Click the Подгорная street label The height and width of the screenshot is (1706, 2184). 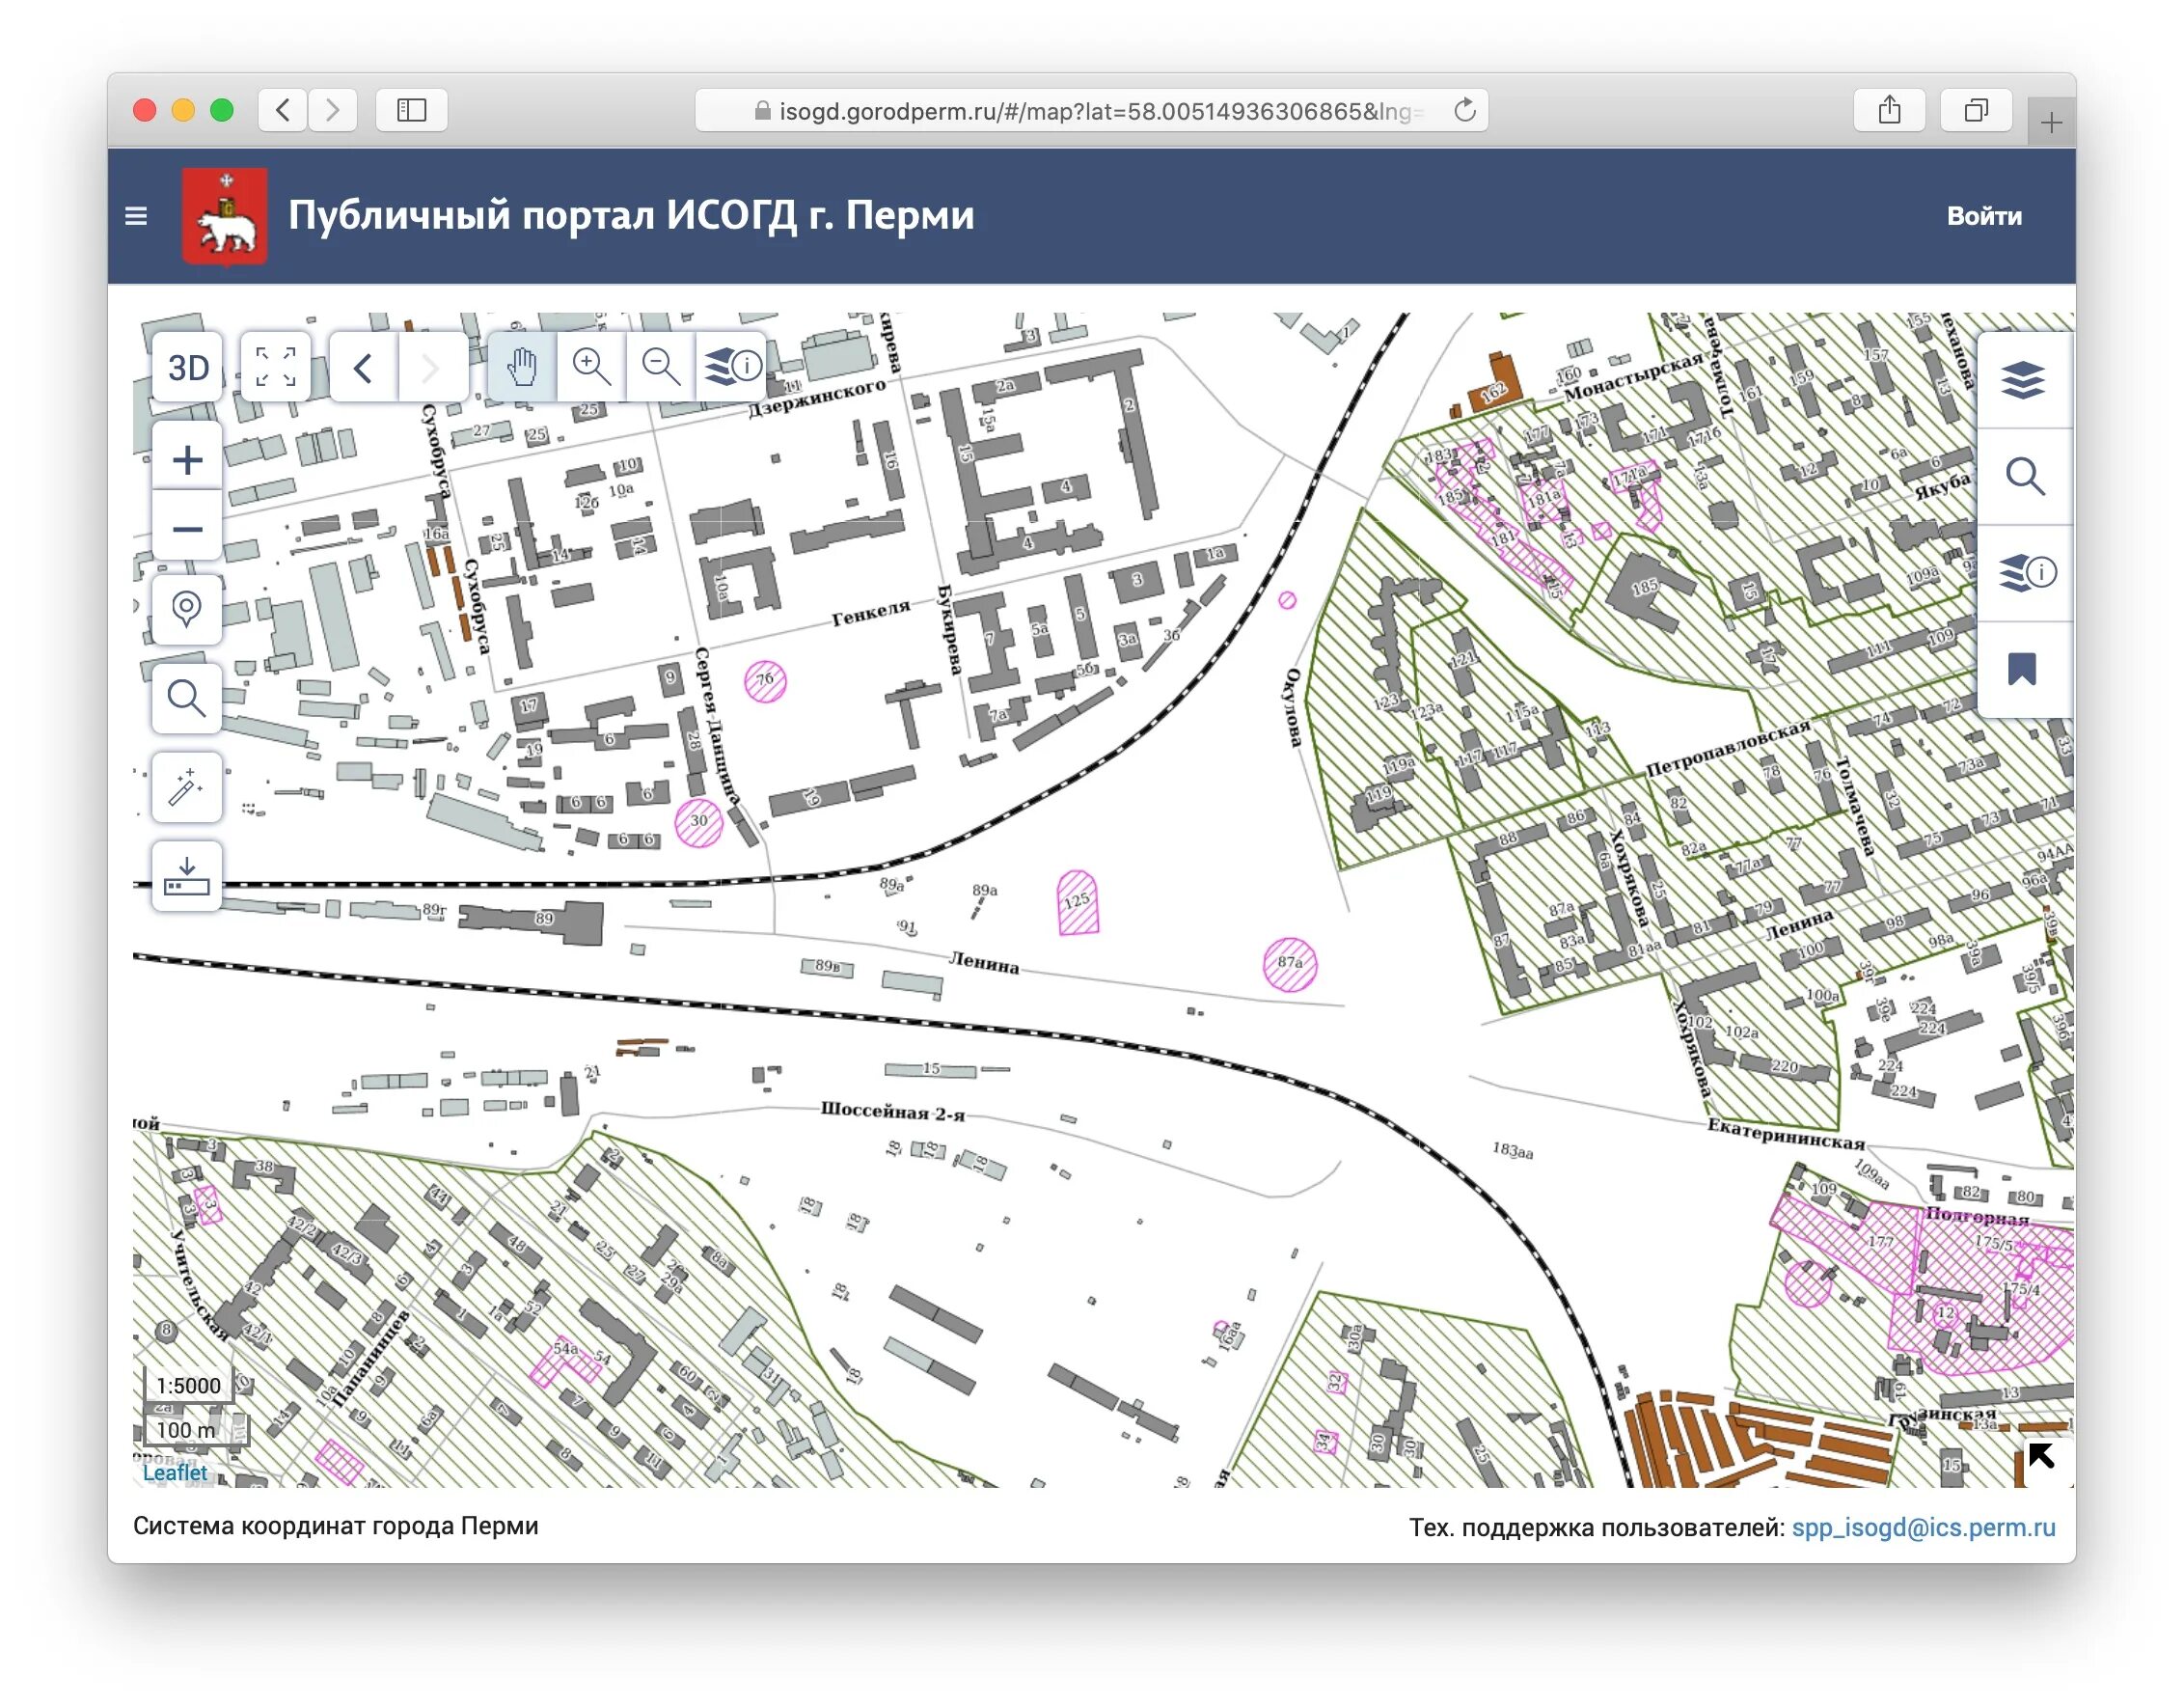point(1977,1216)
